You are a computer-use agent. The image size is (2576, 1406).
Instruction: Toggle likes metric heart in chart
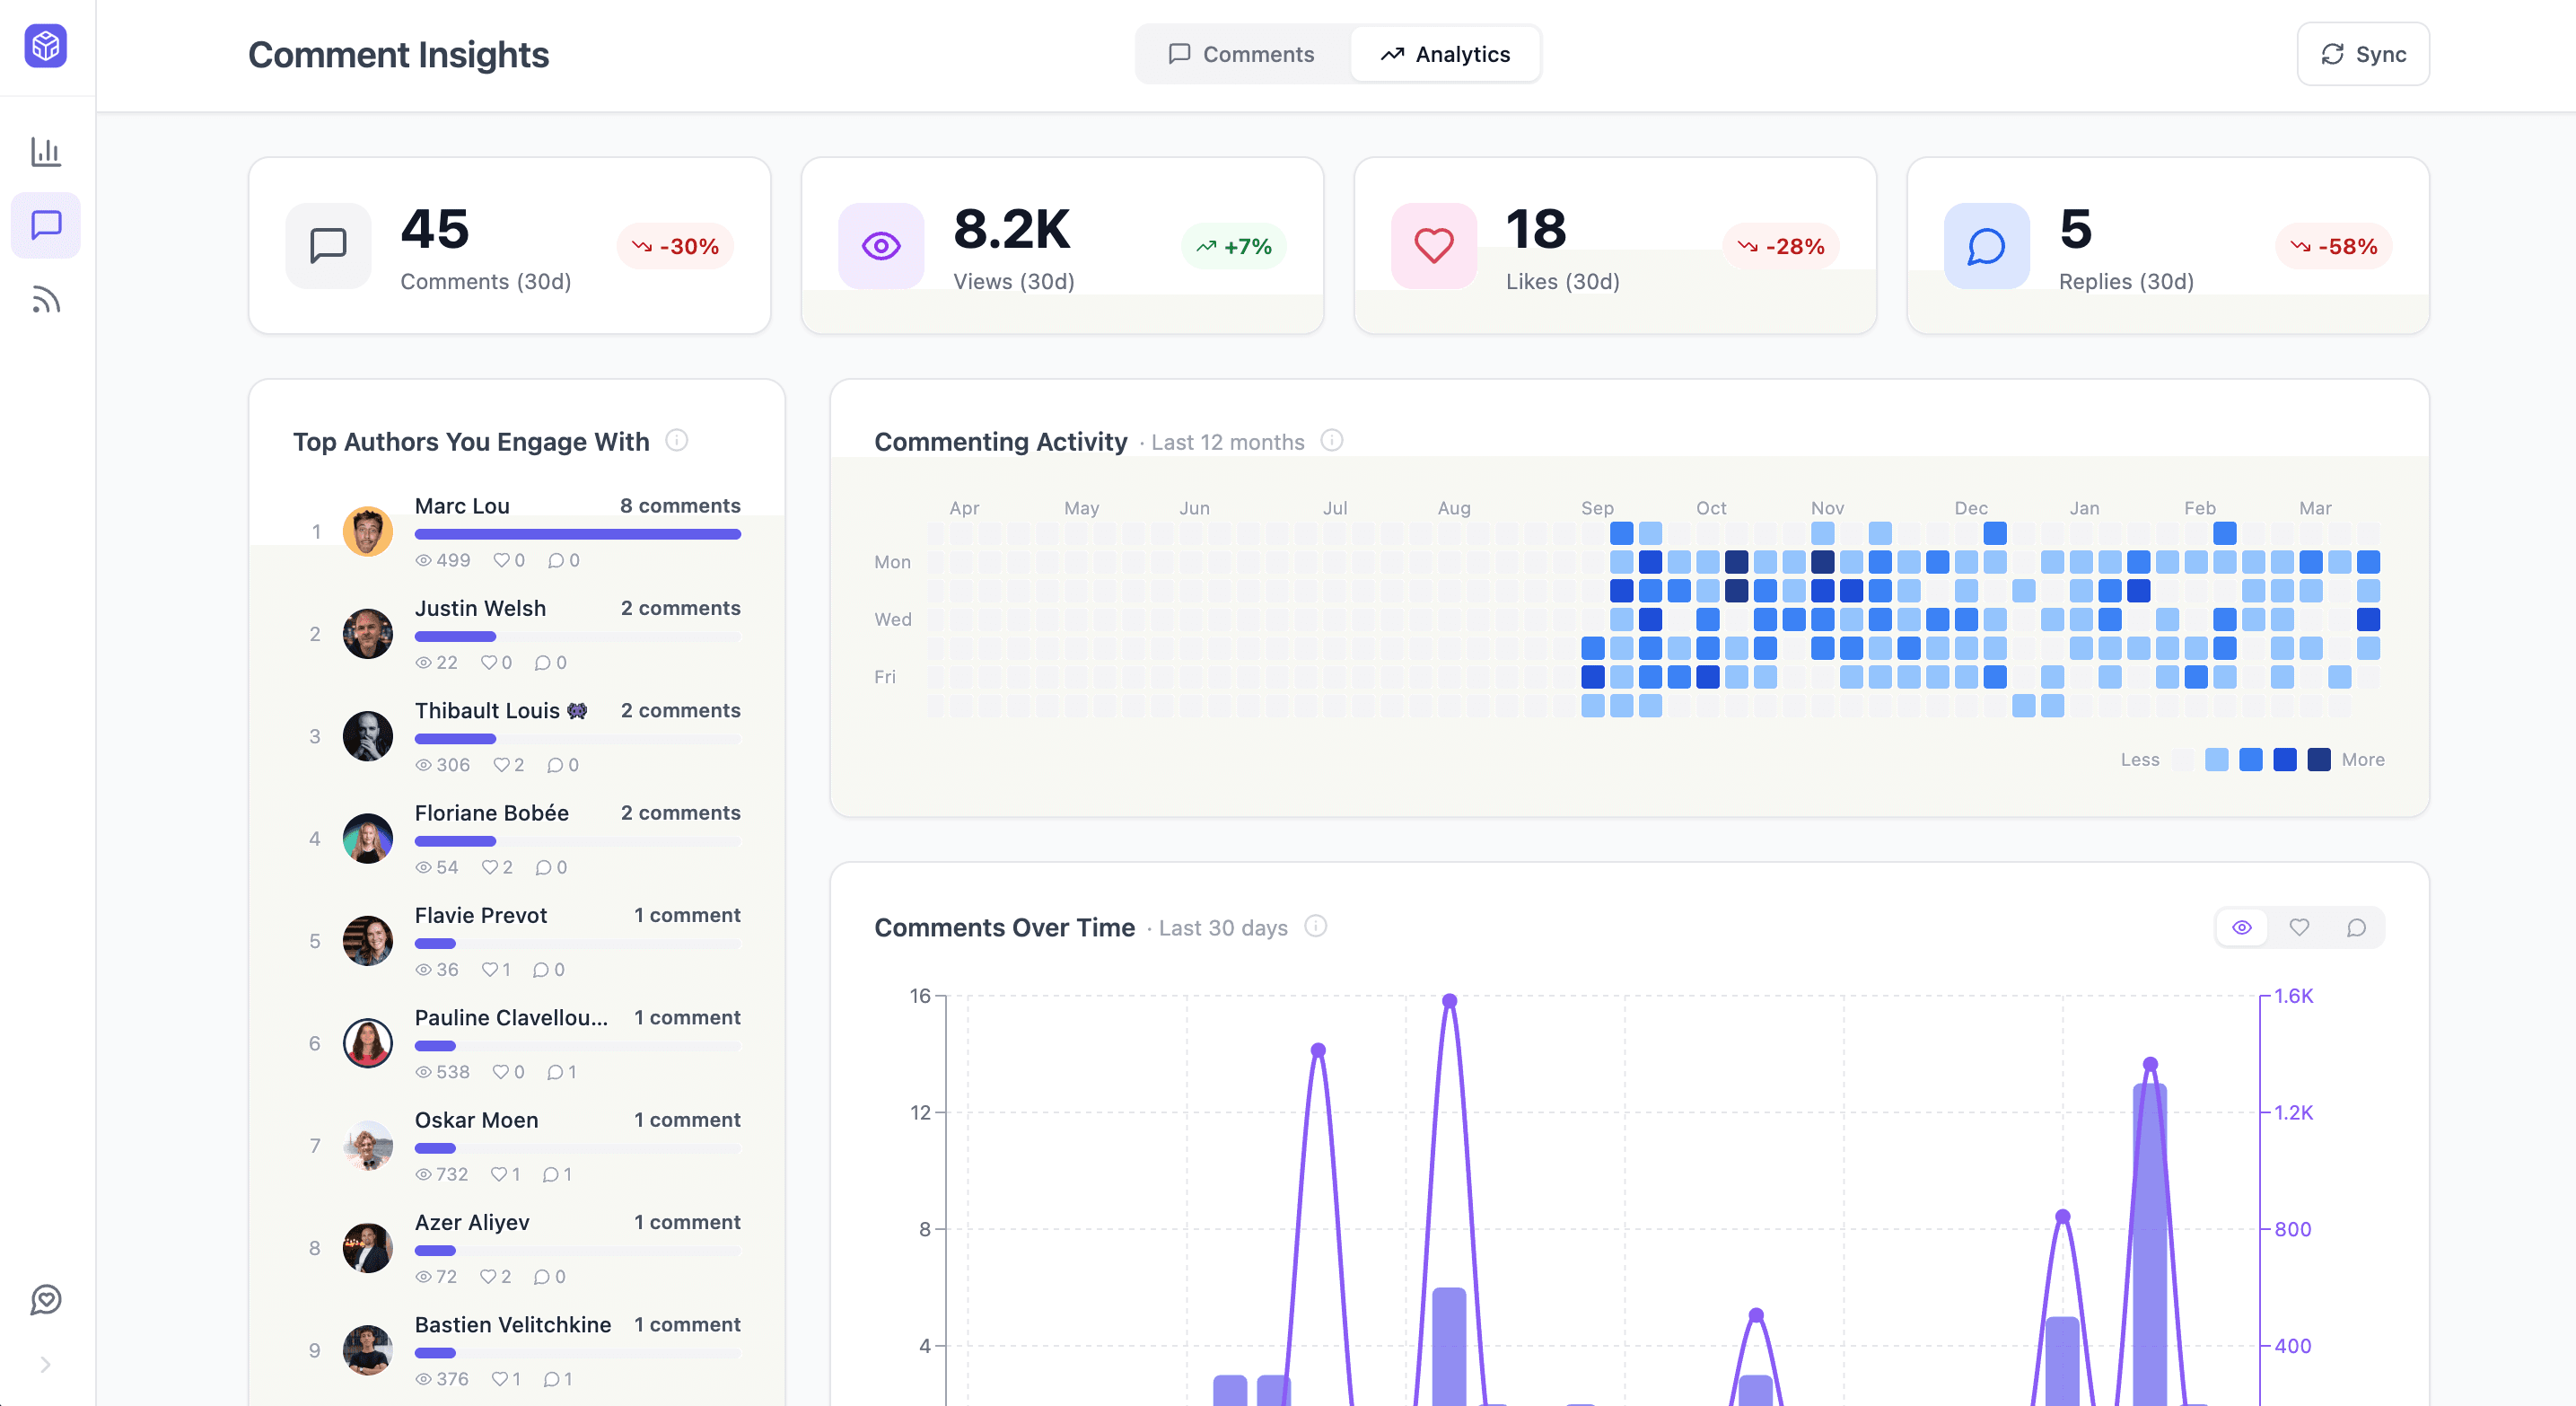(2299, 927)
